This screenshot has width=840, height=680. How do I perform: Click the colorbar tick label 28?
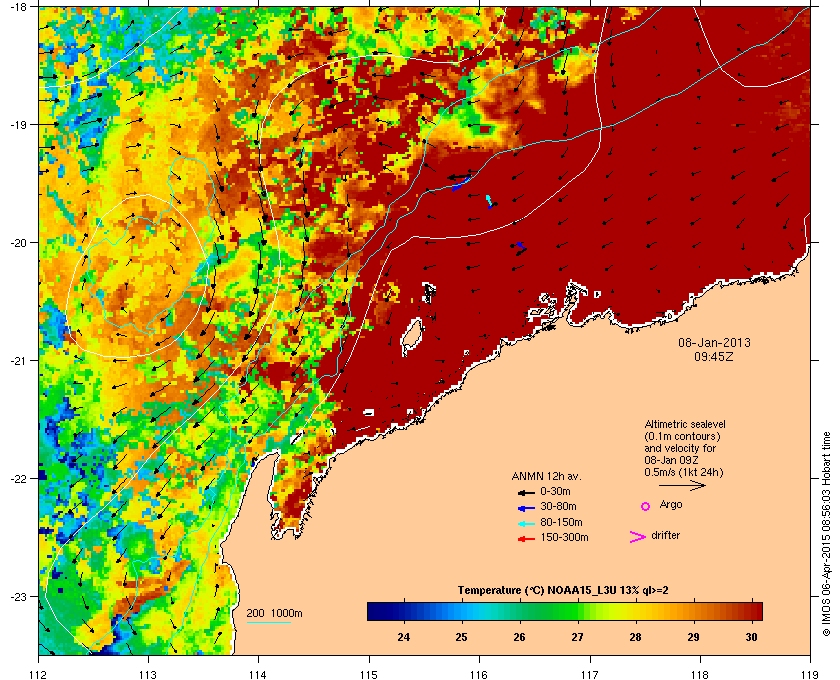[x=635, y=637]
